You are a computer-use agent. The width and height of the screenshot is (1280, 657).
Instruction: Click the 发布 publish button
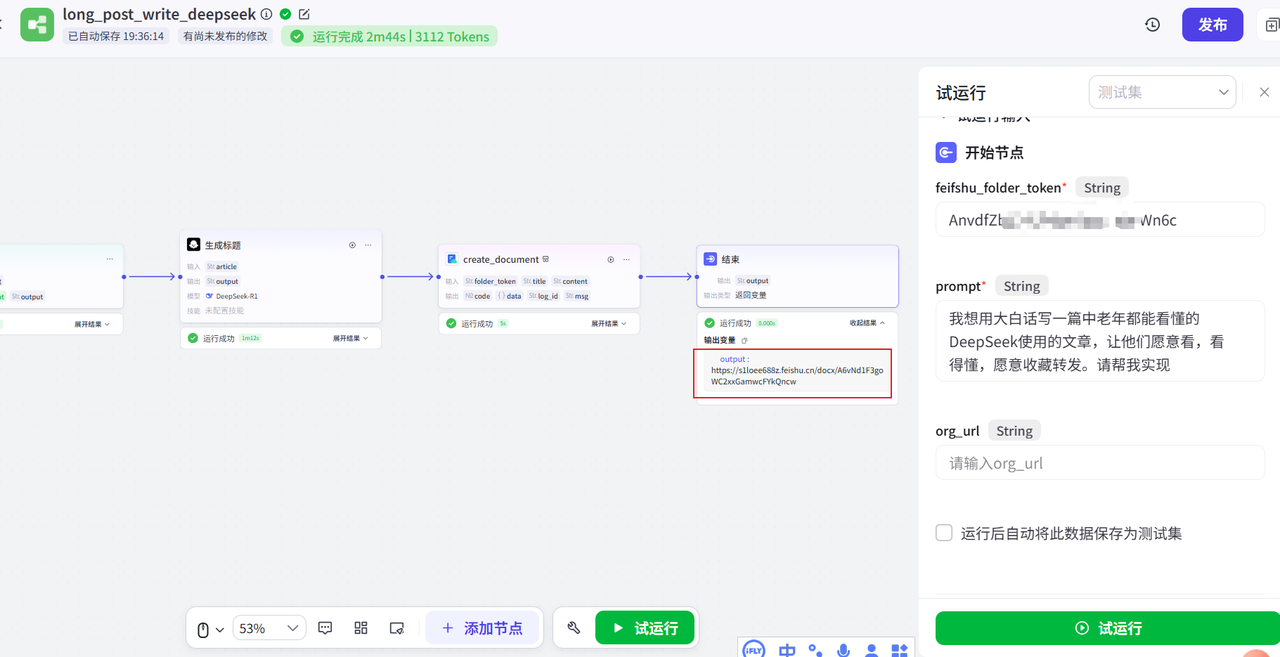pyautogui.click(x=1212, y=25)
